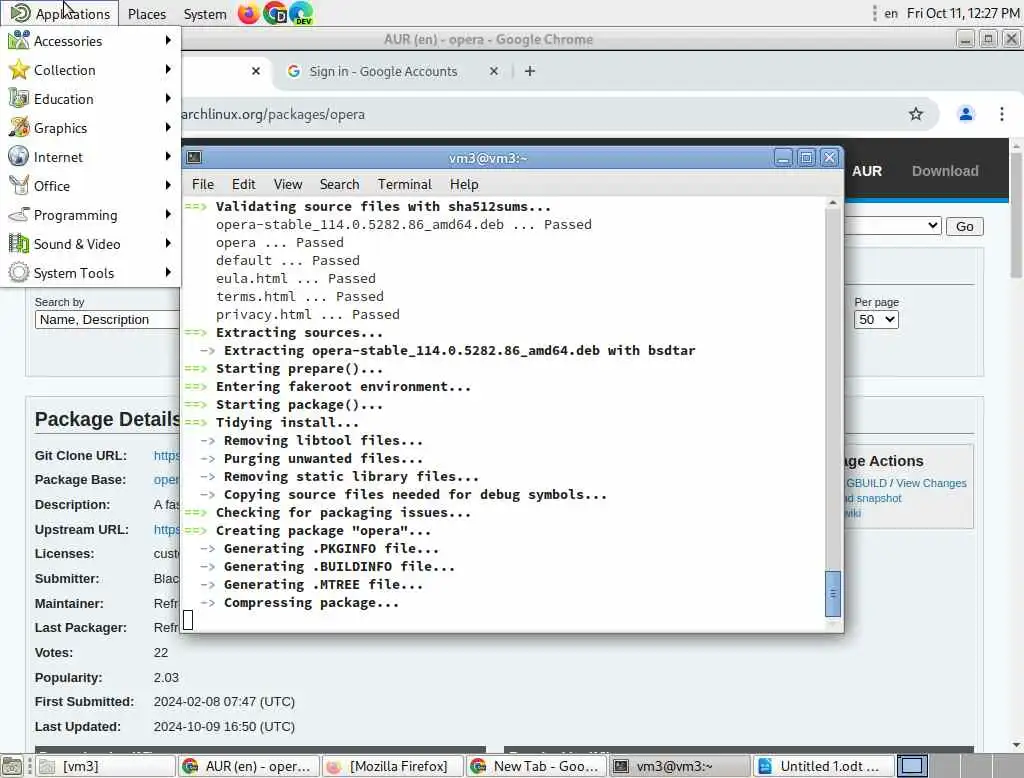Click the Collection star icon
The image size is (1024, 778).
[x=18, y=69]
